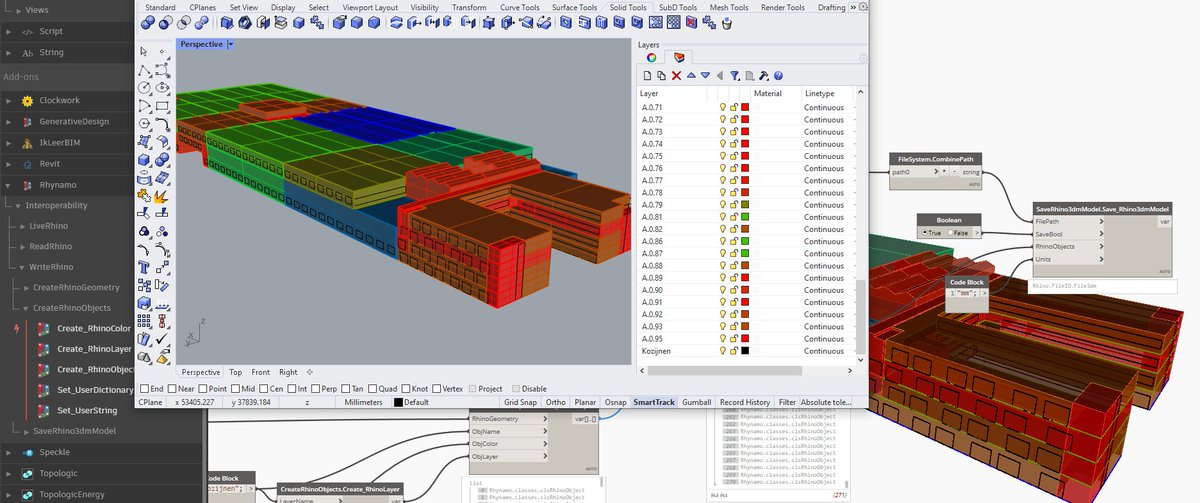Expand the GenerativeDesign add-on

[9, 121]
